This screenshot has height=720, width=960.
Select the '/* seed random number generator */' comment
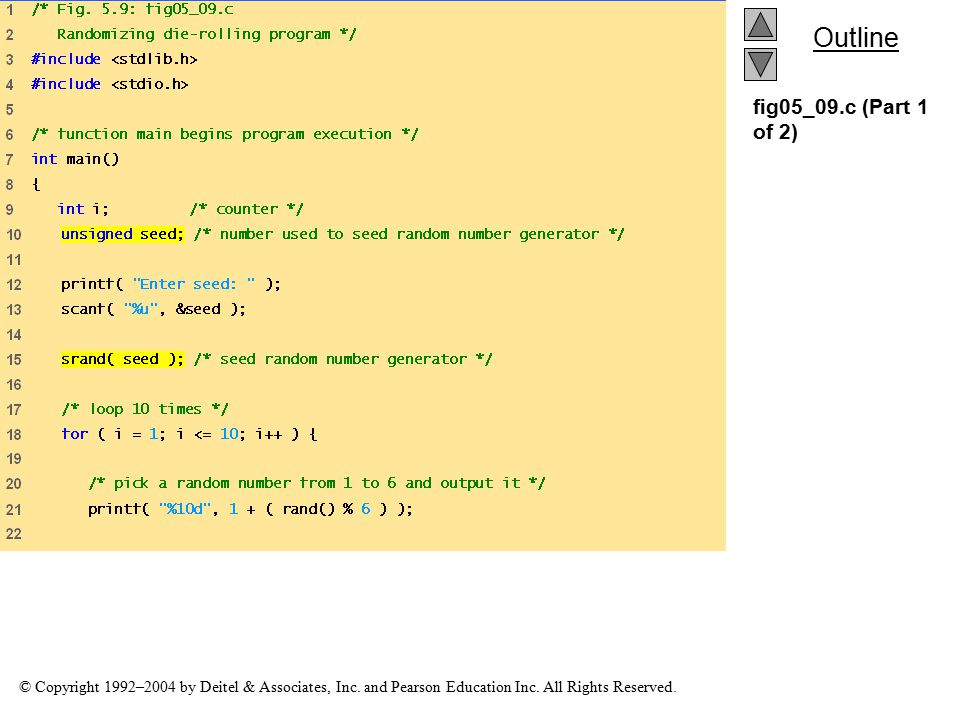pos(343,359)
